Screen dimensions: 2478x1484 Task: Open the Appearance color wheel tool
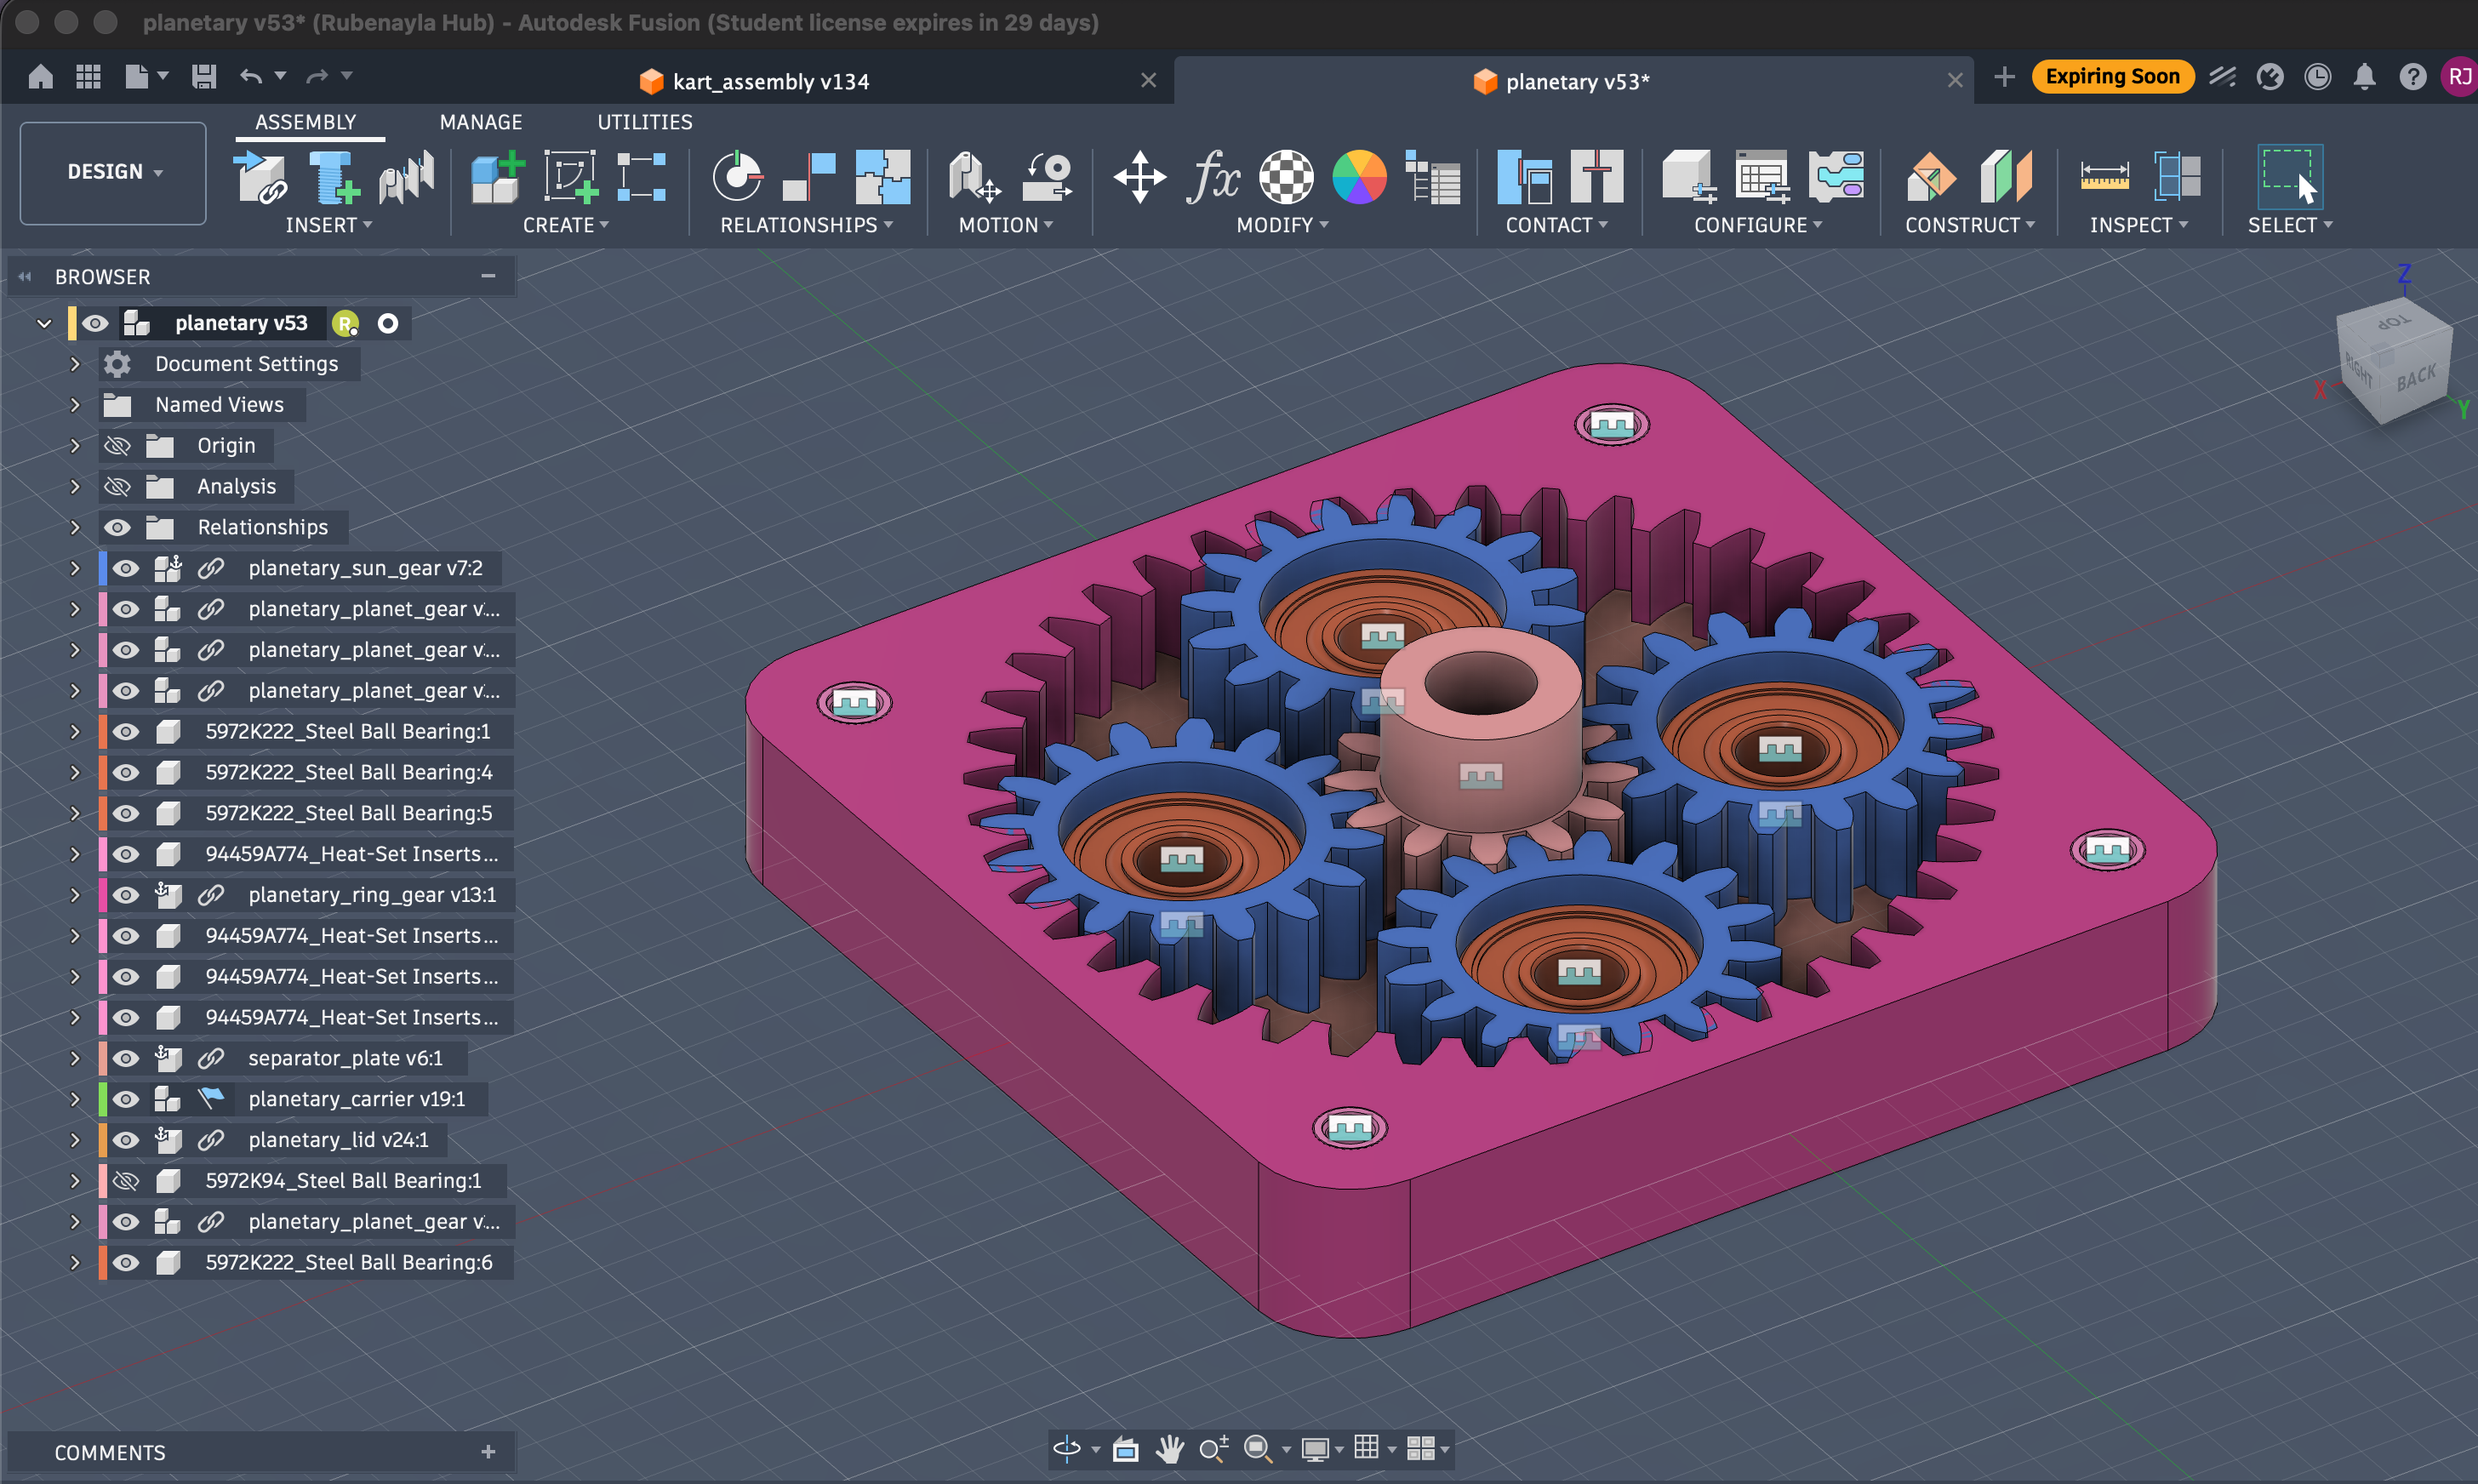click(1359, 177)
